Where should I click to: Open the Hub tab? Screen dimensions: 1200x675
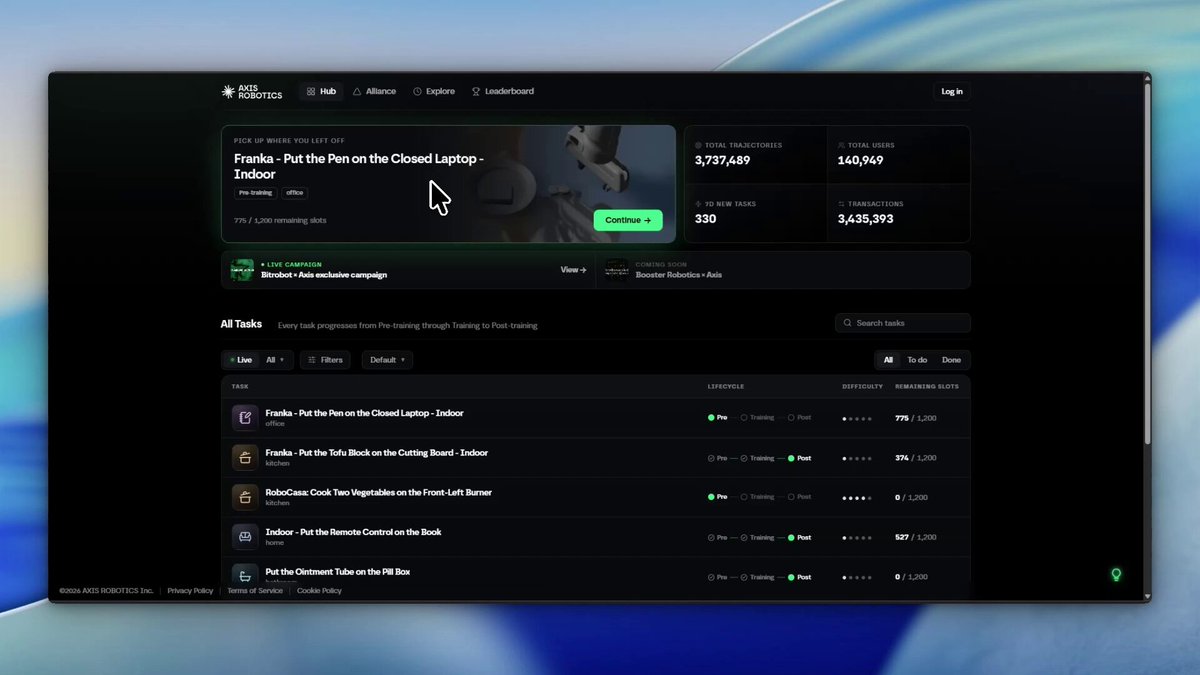(x=321, y=91)
